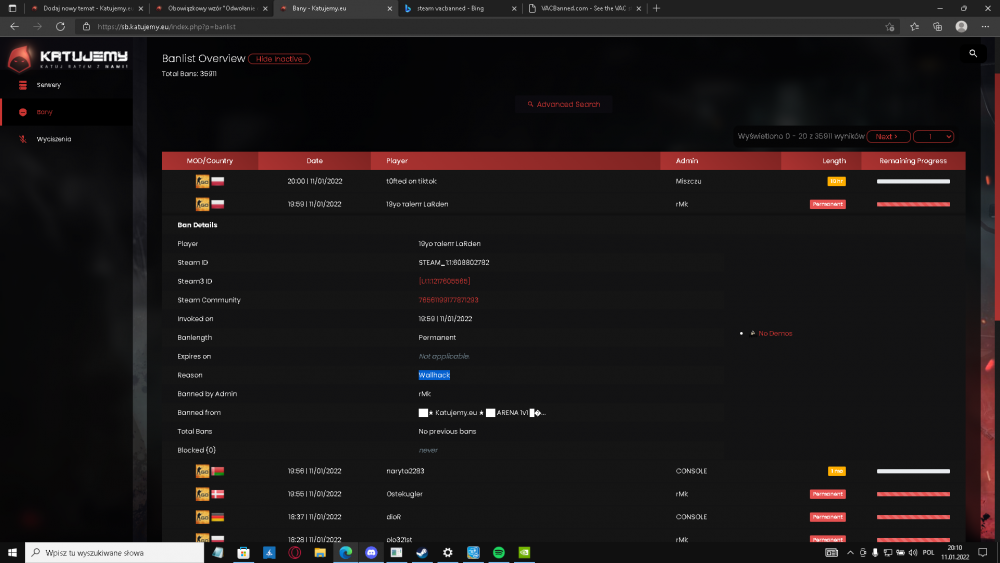
Task: Collapse the 19yo talent LaRden ban row
Action: tap(564, 204)
